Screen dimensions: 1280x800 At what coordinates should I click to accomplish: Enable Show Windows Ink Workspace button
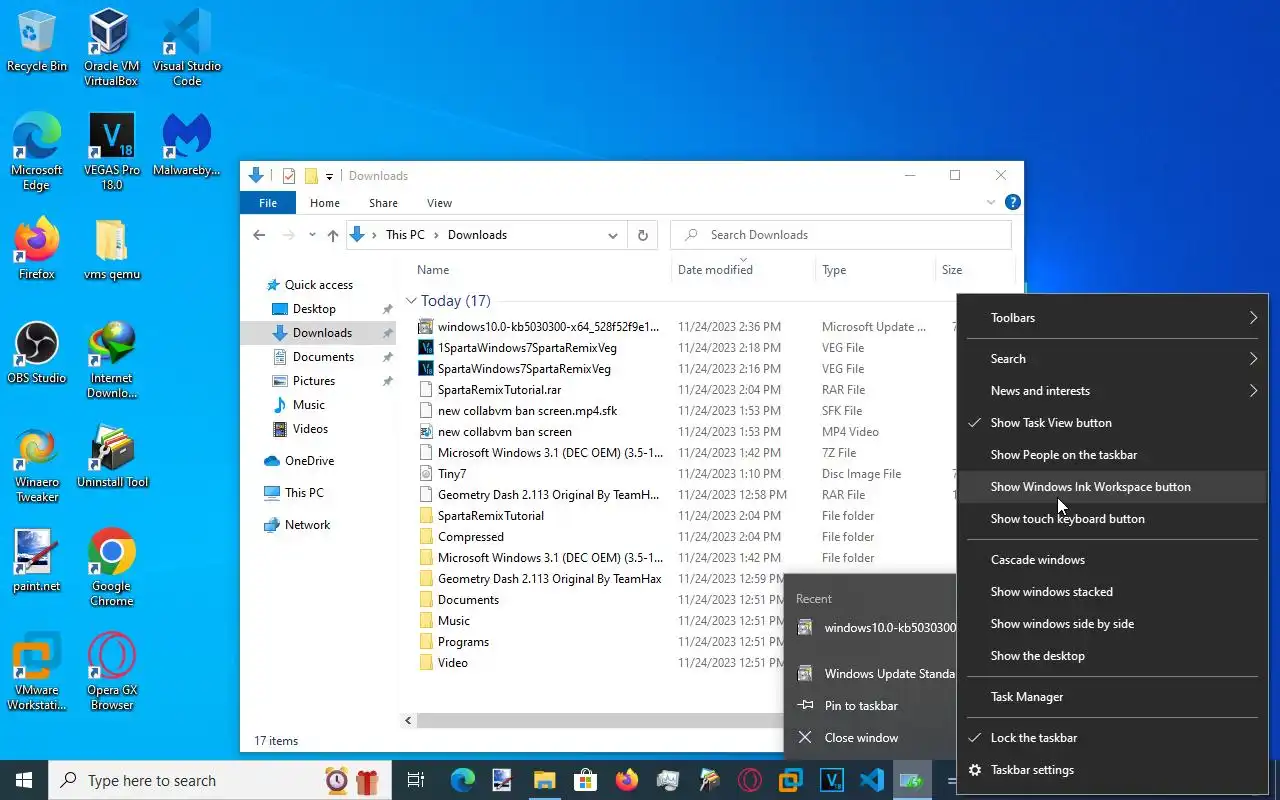click(x=1111, y=487)
